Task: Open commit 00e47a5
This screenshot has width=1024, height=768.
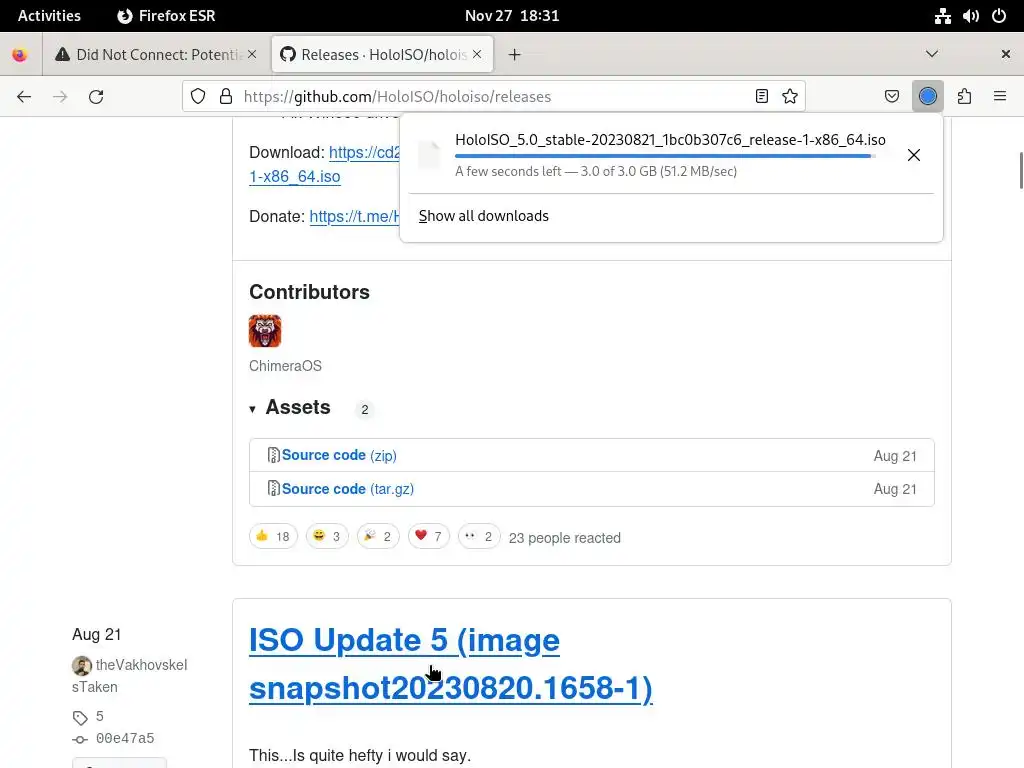Action: tap(125, 739)
